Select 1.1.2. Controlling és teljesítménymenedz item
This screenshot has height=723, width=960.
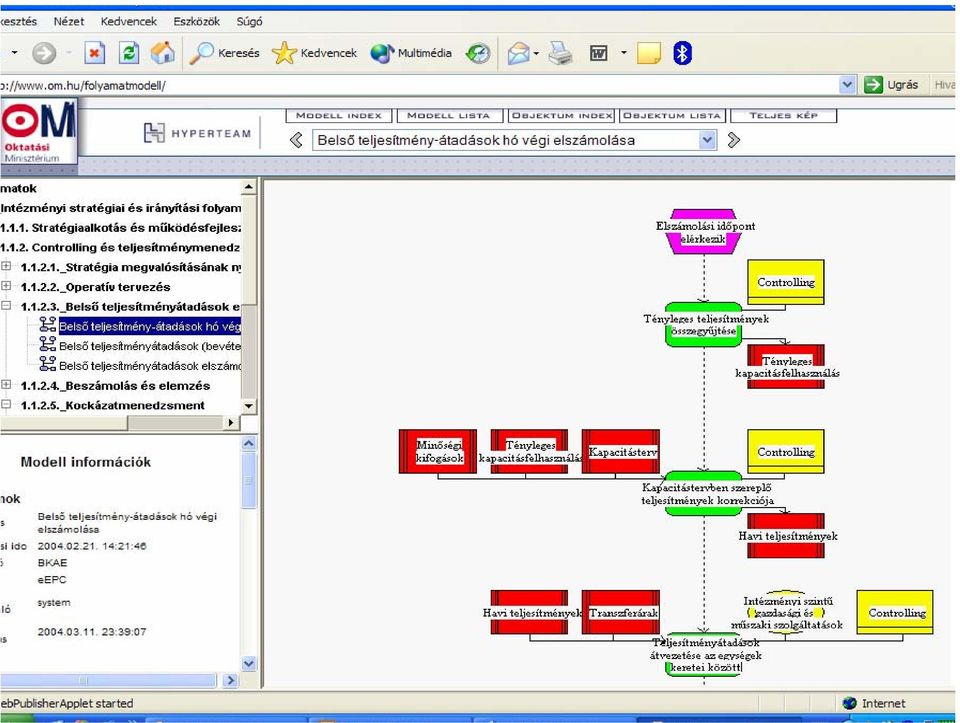(x=121, y=247)
